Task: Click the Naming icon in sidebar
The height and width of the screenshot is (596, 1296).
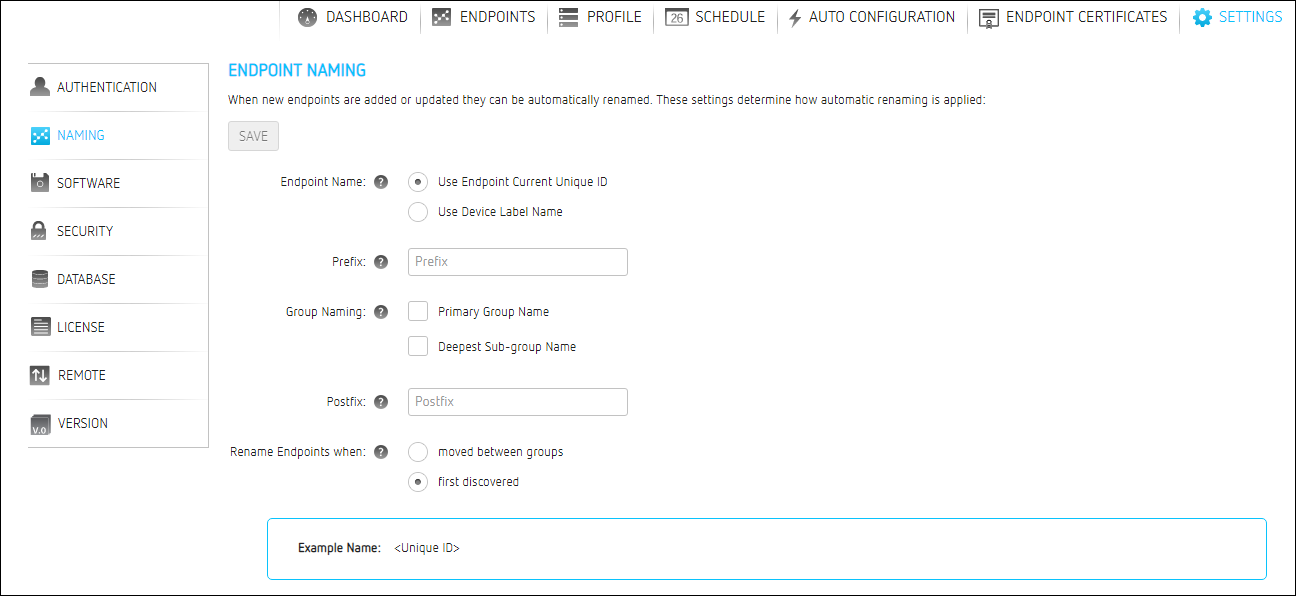Action: (x=40, y=135)
